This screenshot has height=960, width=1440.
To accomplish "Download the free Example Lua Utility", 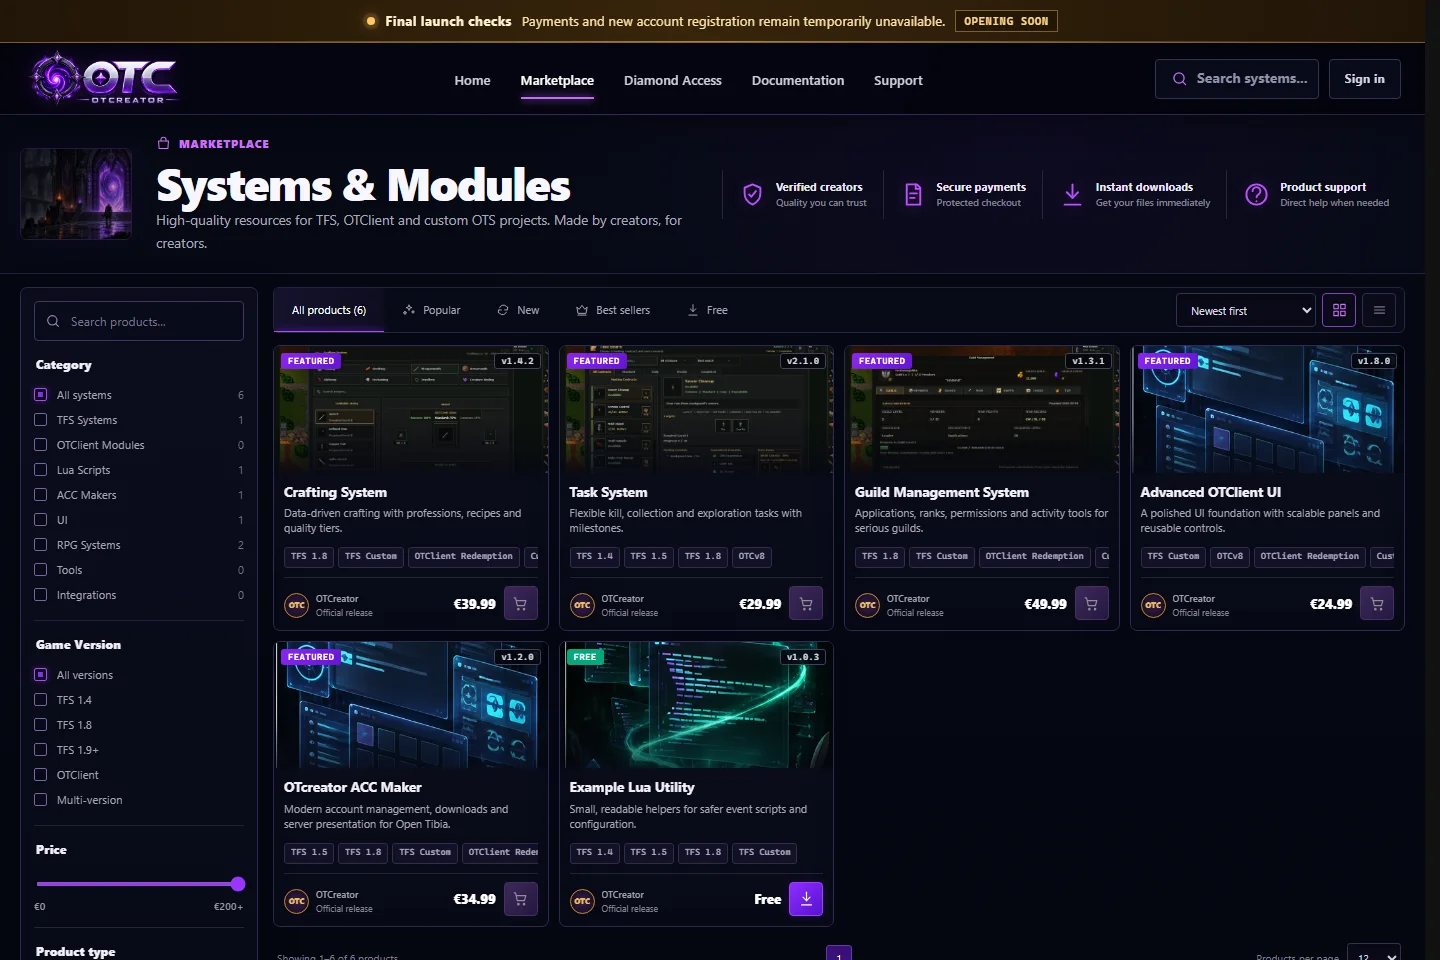I will [806, 899].
